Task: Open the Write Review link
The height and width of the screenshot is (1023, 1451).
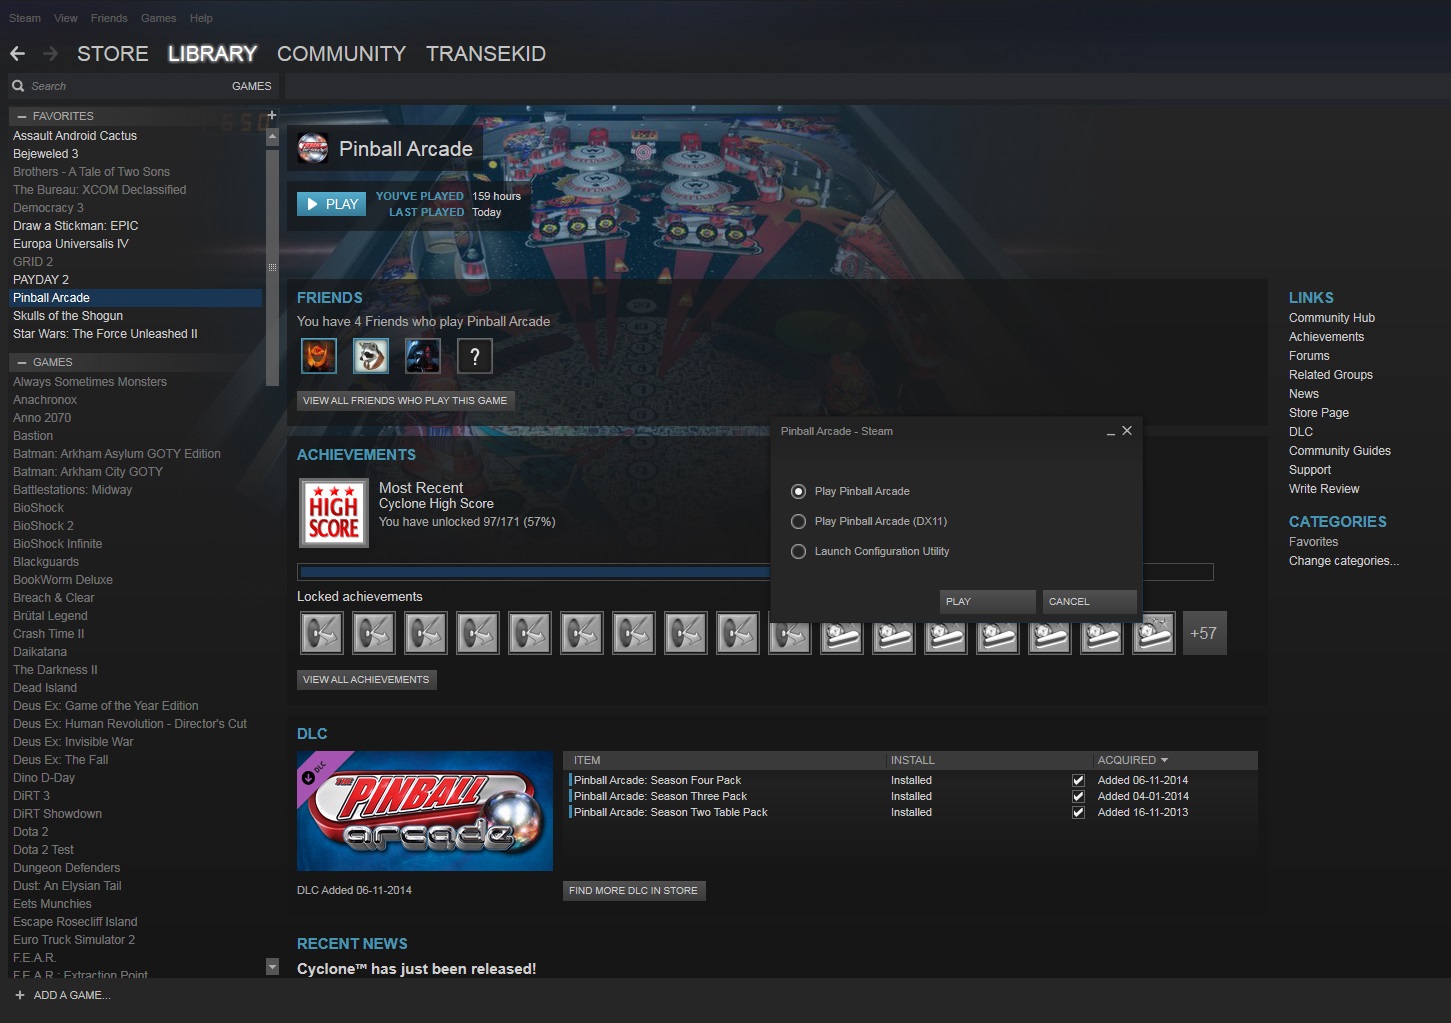Action: click(1324, 489)
